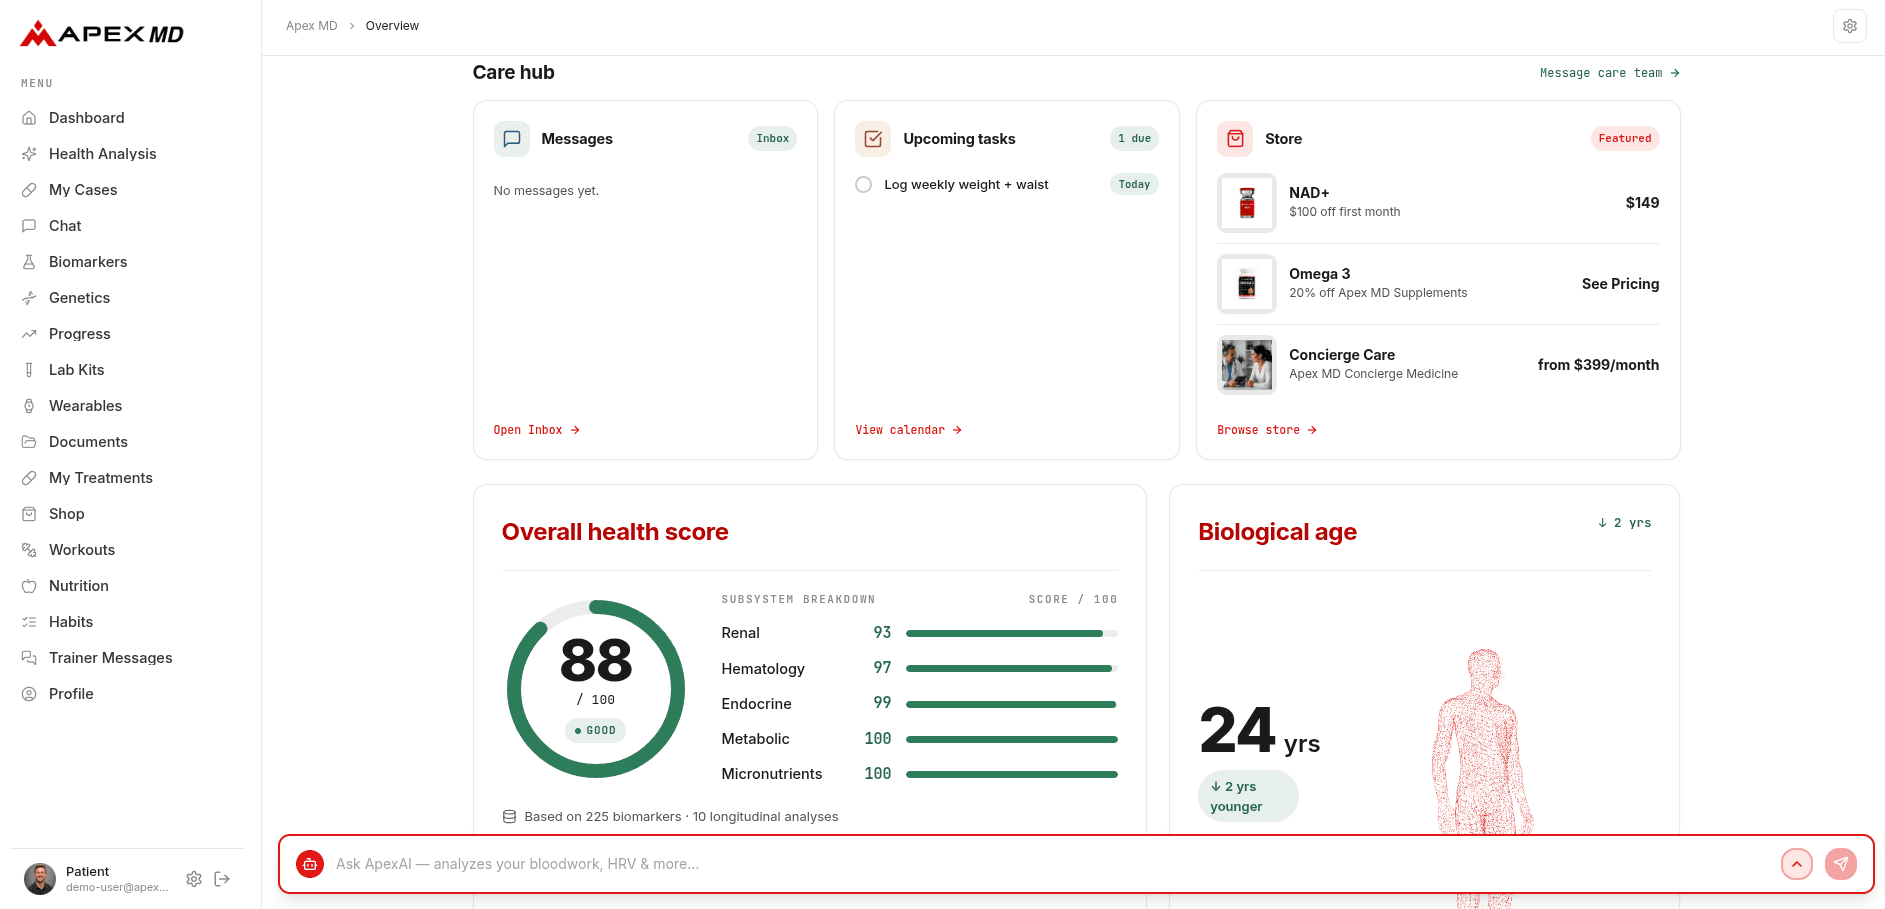Click the Habits checklist icon
The width and height of the screenshot is (1885, 909).
(29, 622)
